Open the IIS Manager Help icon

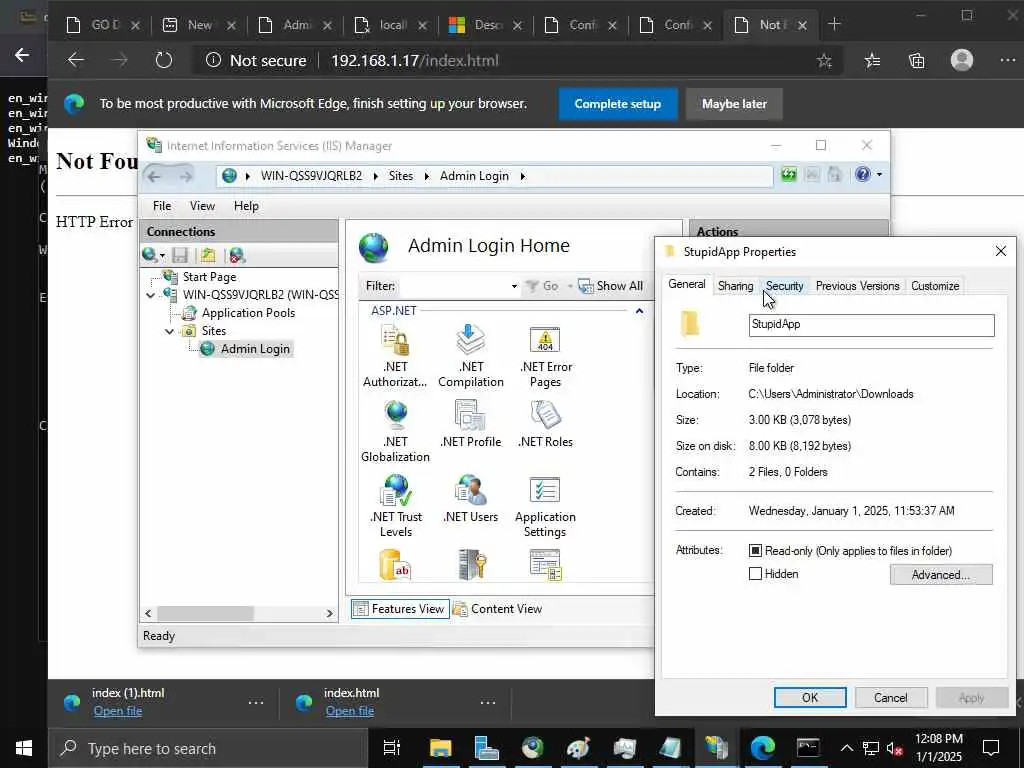863,174
